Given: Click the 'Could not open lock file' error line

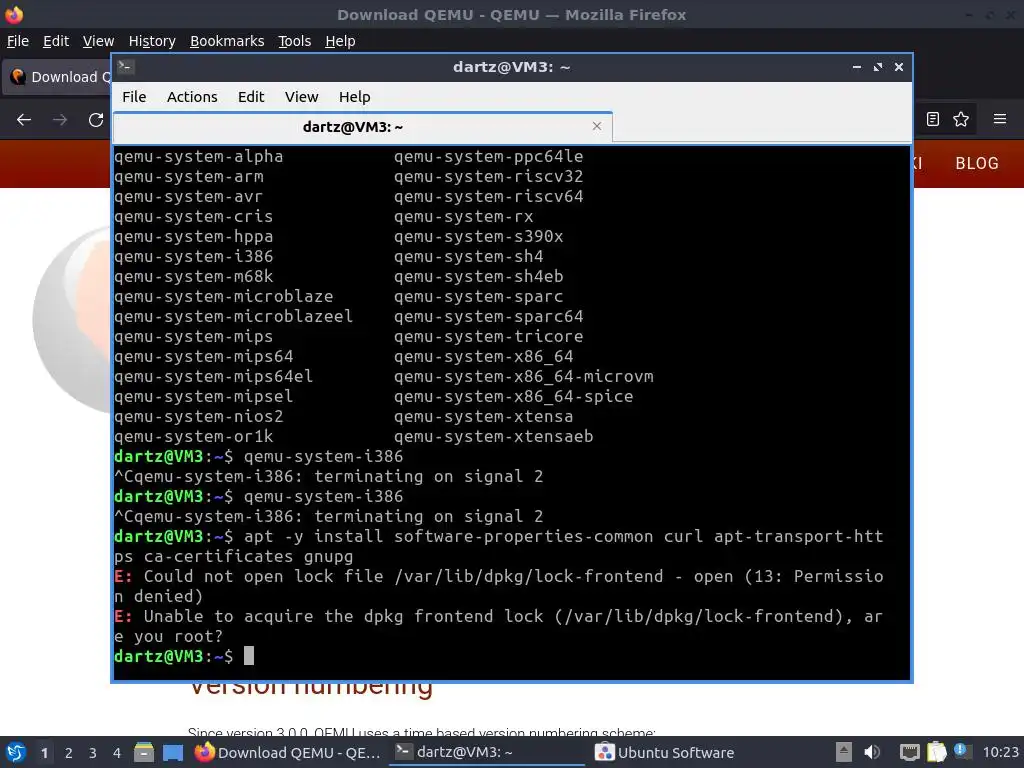Looking at the screenshot, I should tap(499, 586).
